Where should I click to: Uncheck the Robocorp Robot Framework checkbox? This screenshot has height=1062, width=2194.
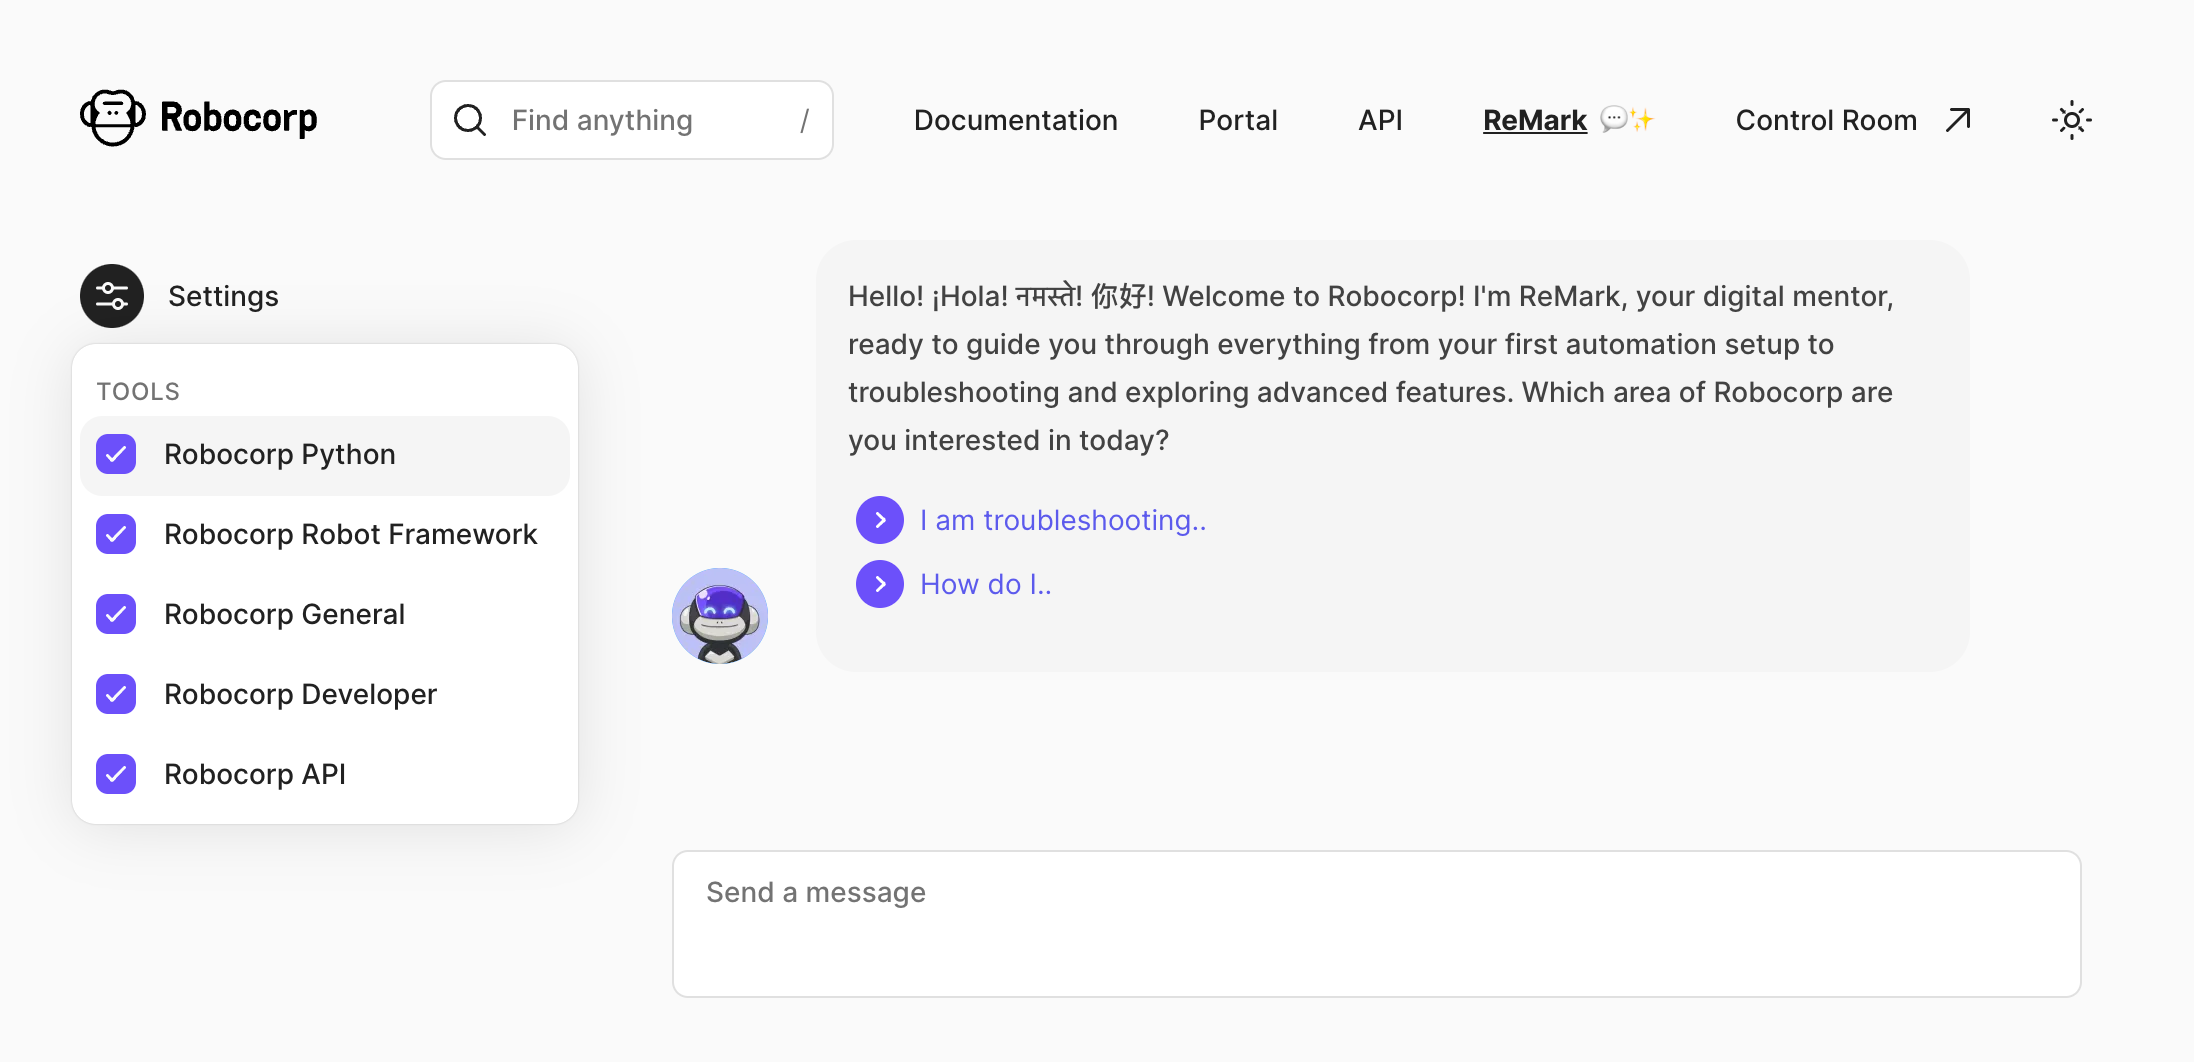pos(116,534)
